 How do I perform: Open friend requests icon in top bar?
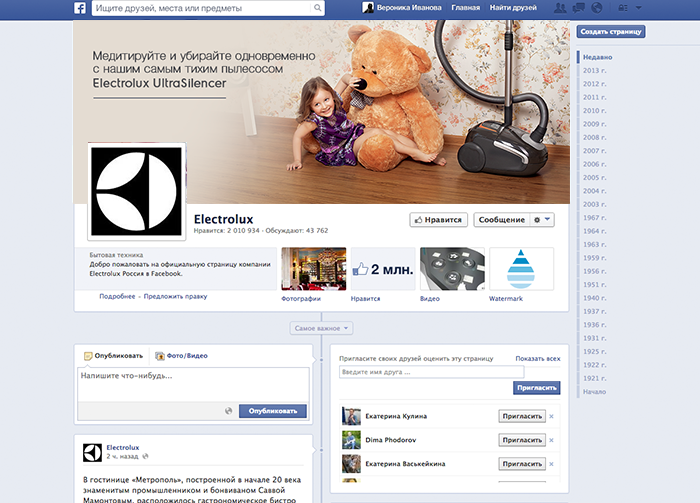click(x=560, y=8)
